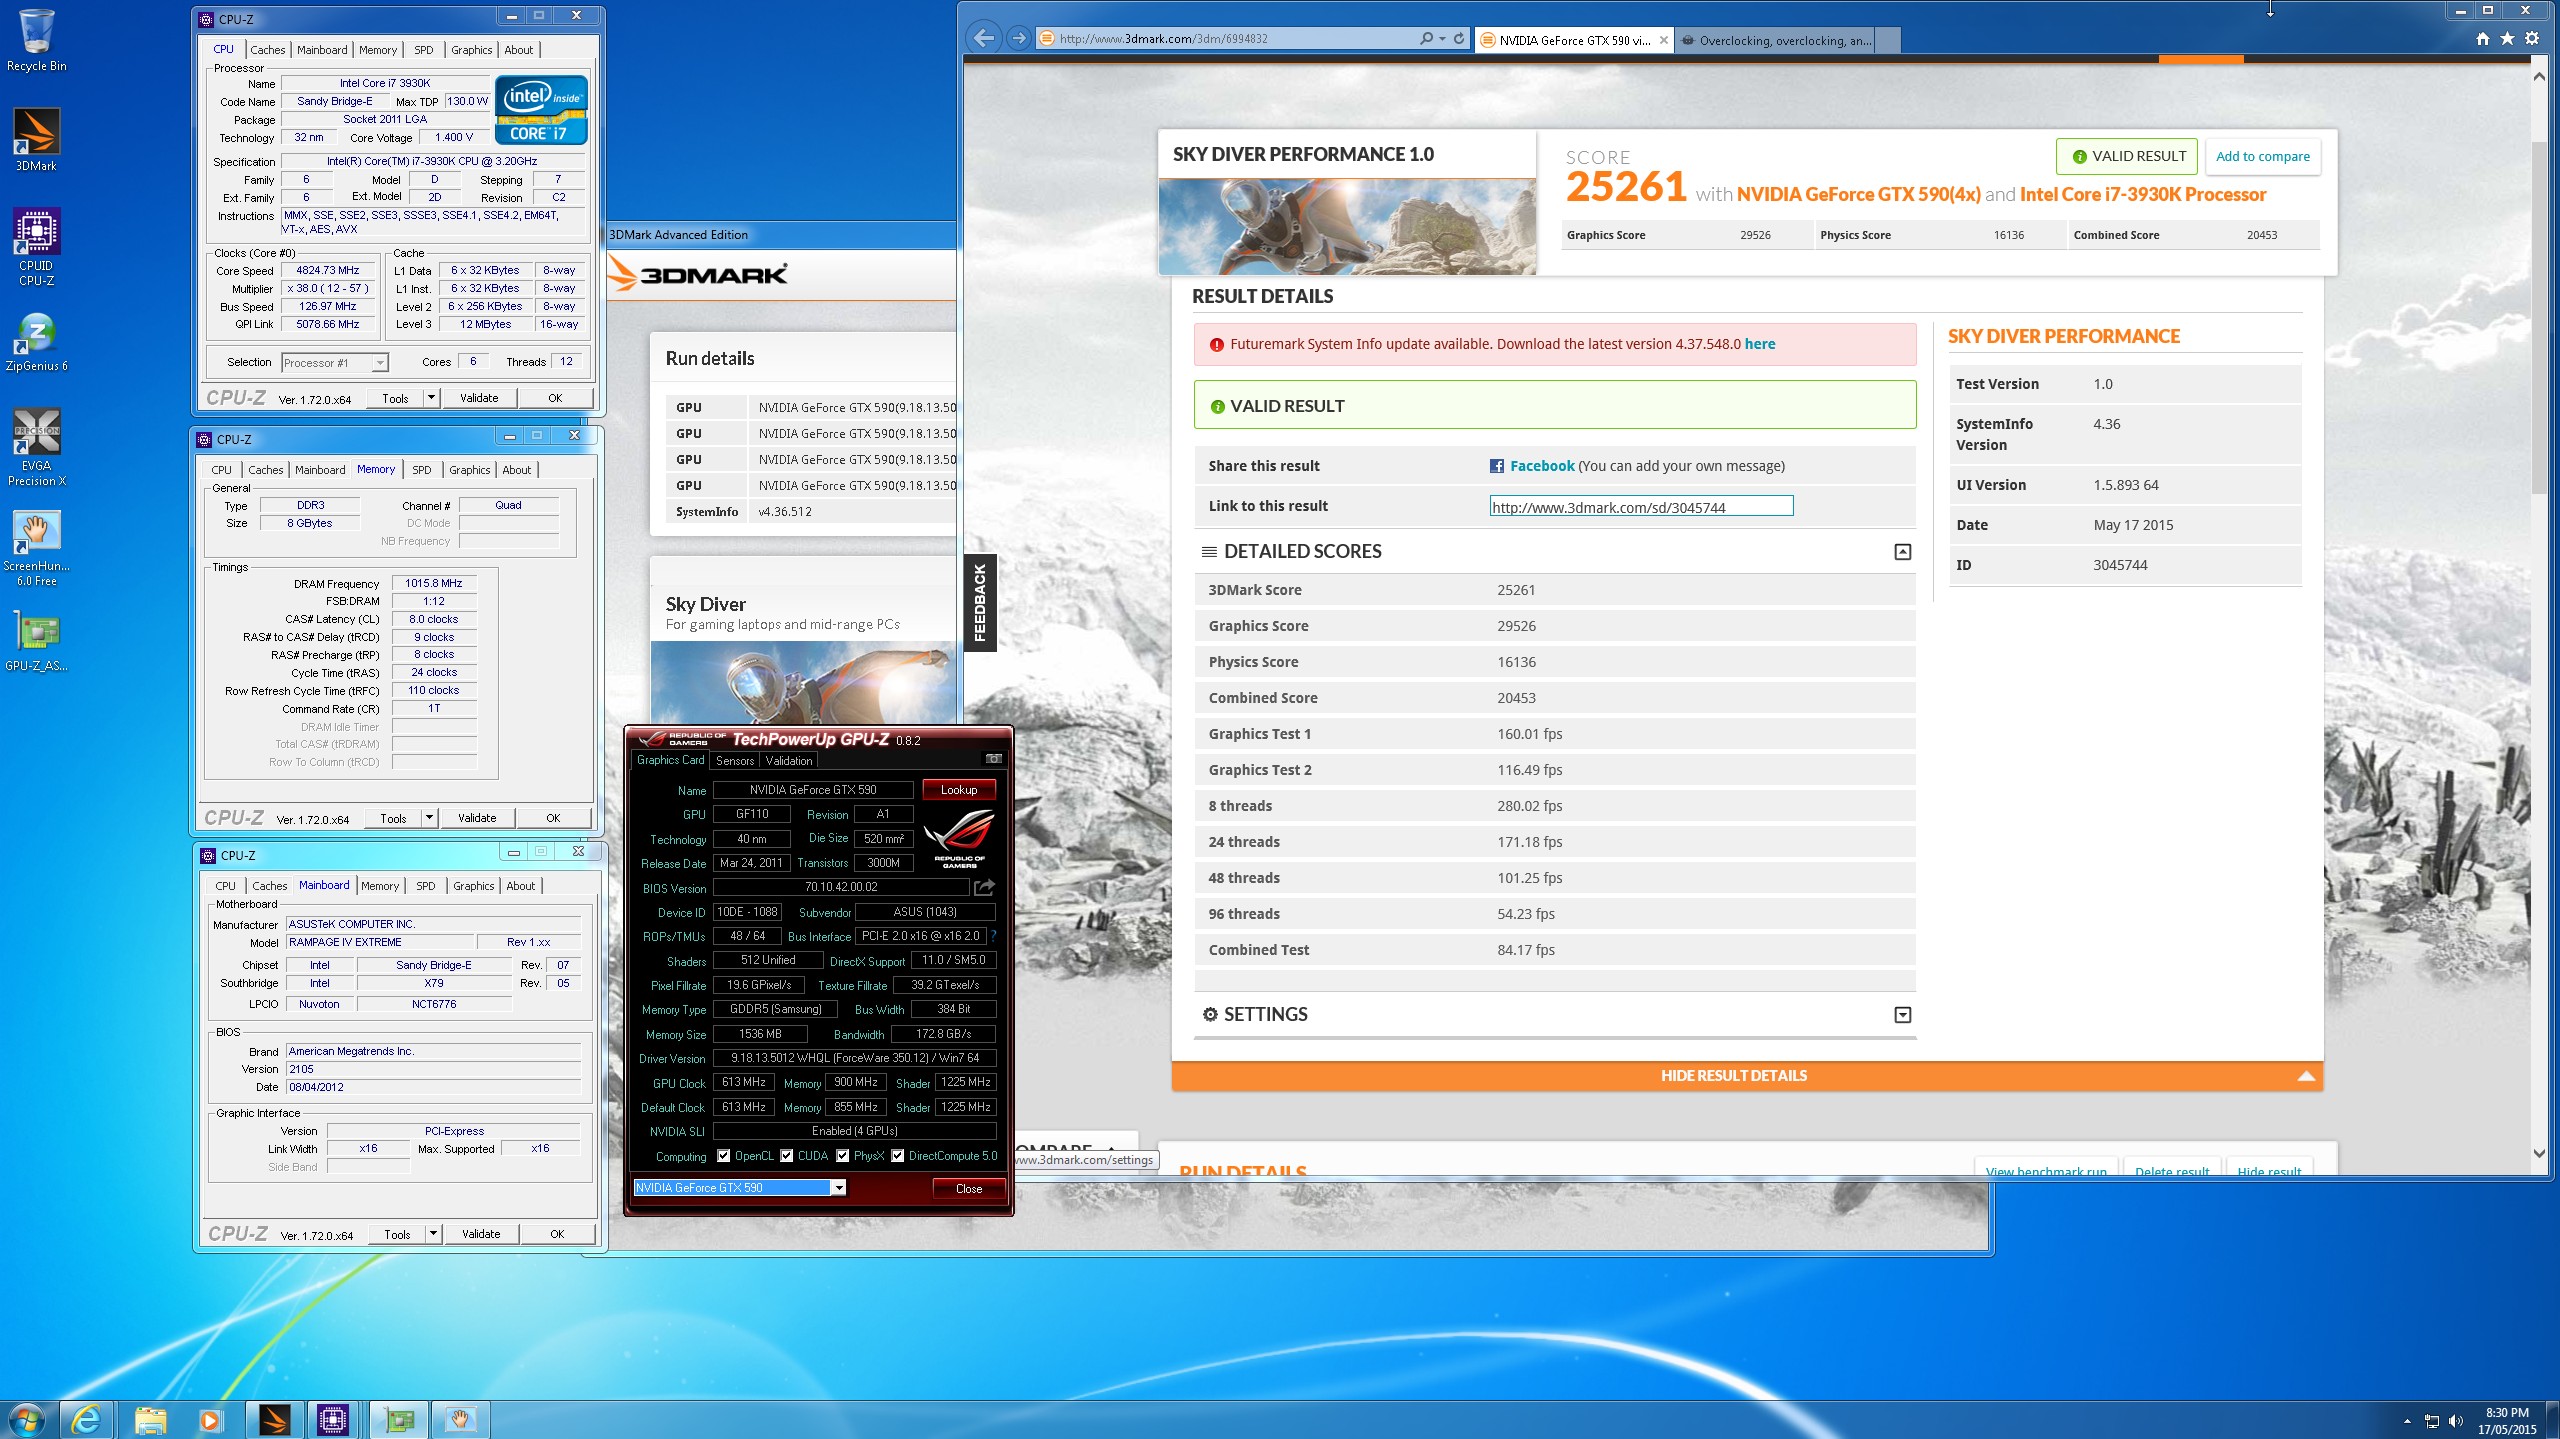Click the result link text field
This screenshot has height=1439, width=2560.
coord(1641,507)
